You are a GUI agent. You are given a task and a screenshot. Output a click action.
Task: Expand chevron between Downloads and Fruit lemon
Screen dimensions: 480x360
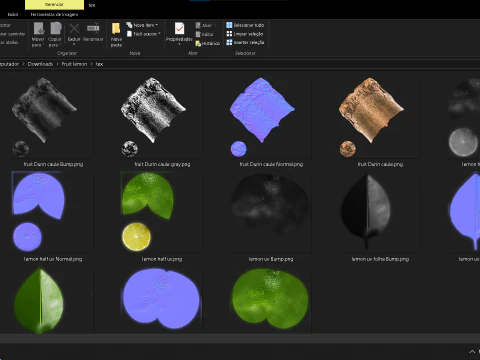(57, 64)
